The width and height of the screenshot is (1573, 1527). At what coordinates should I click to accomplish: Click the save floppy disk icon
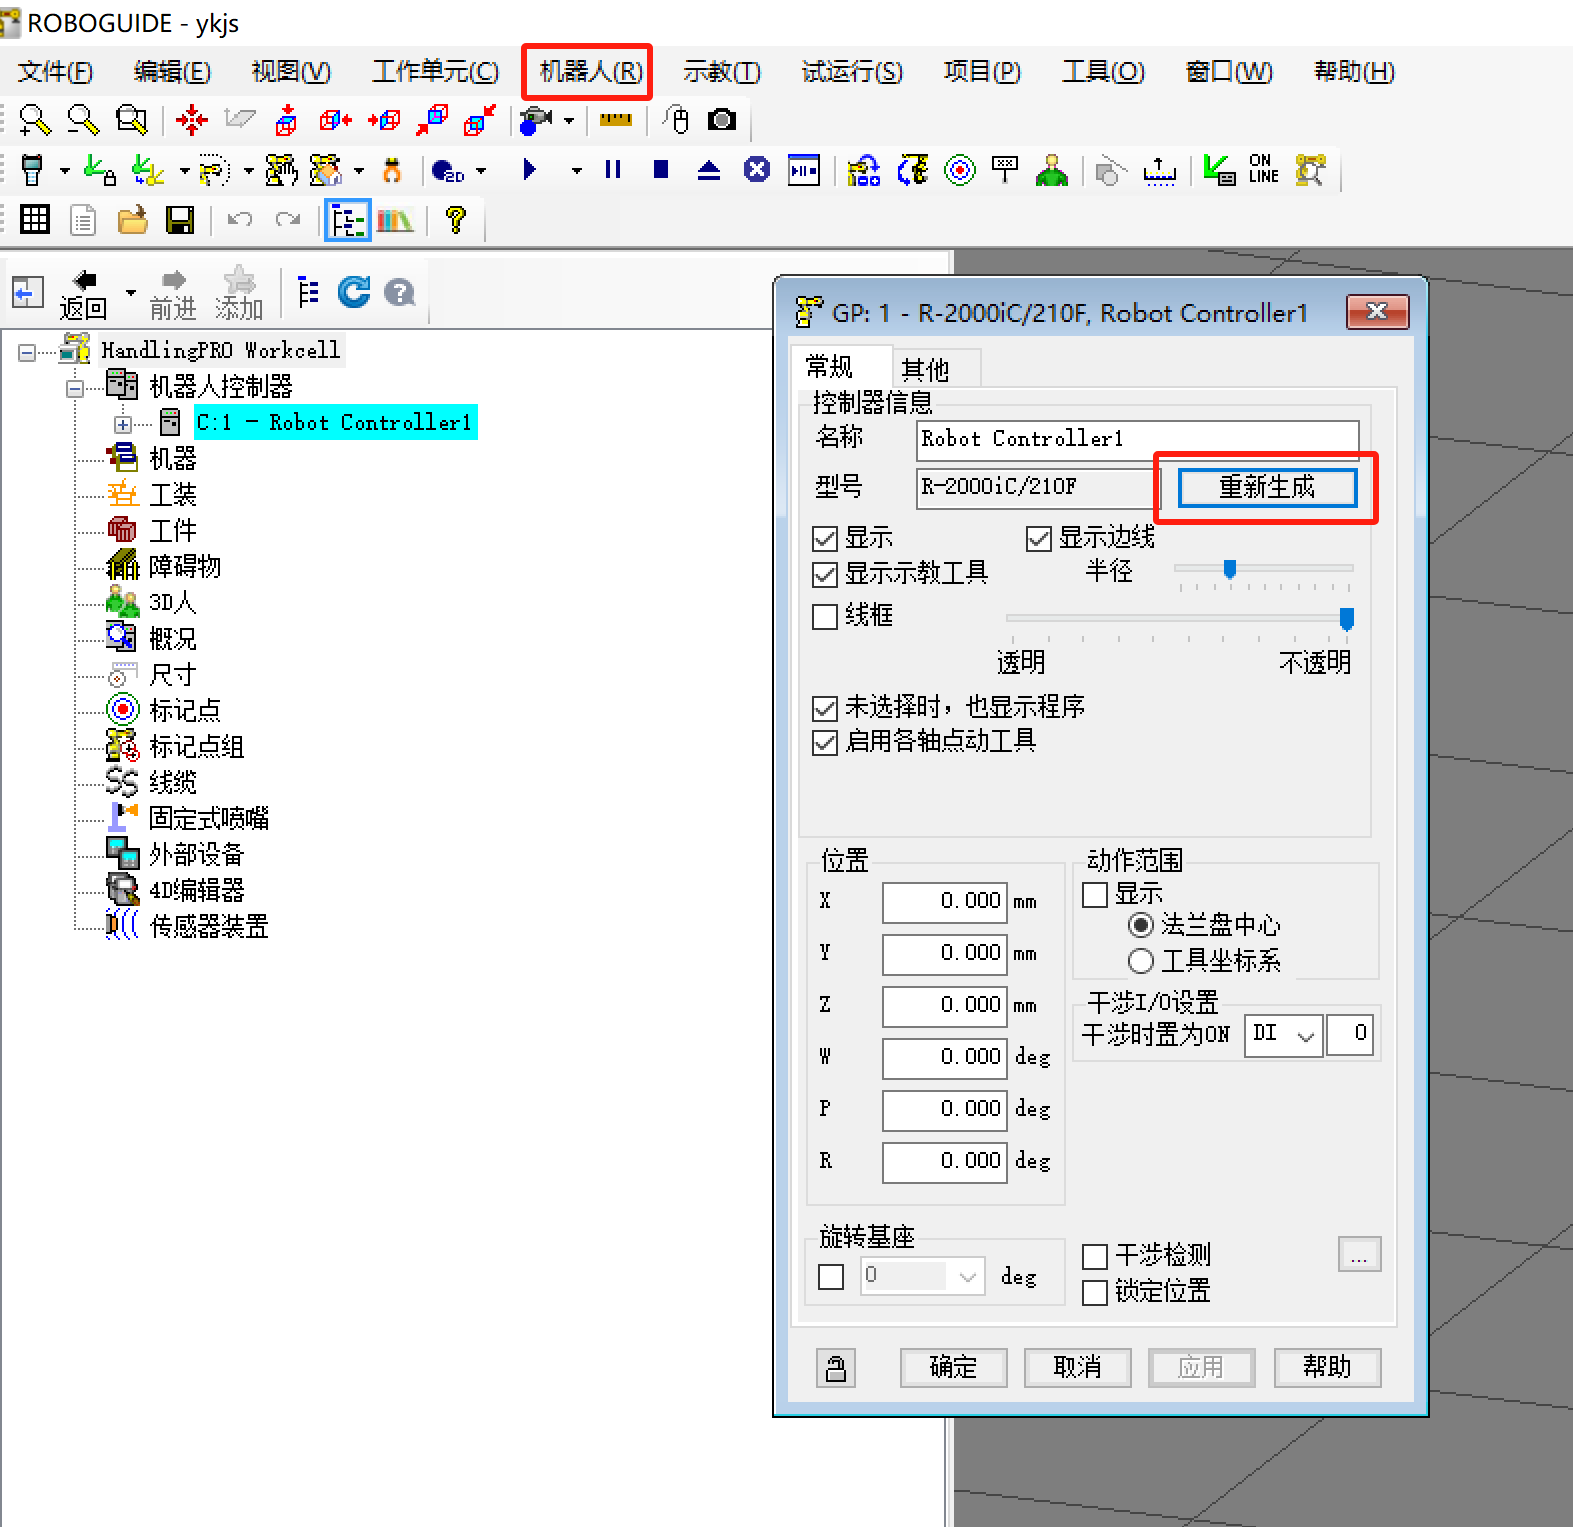(180, 220)
